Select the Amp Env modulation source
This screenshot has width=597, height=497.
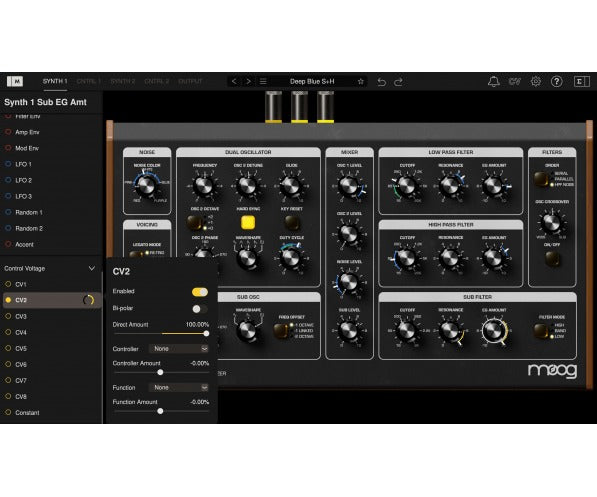click(x=51, y=132)
